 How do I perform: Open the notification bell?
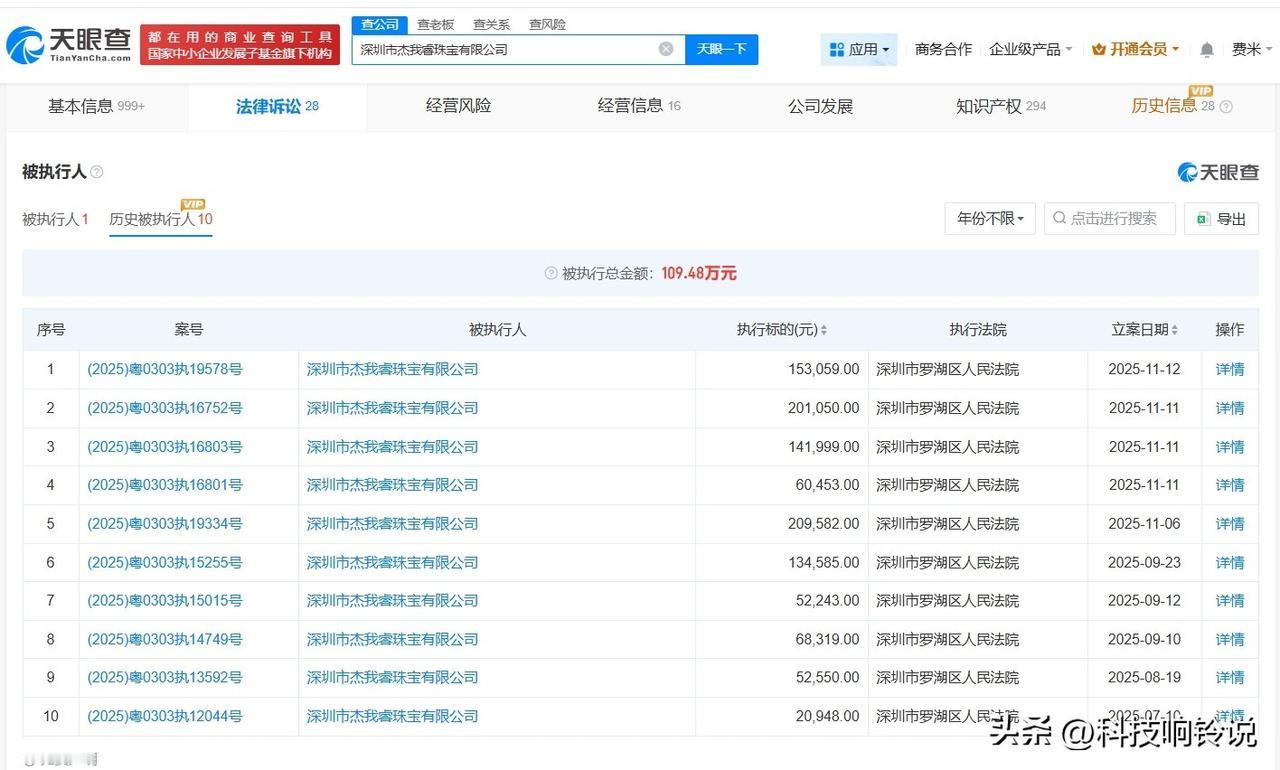1207,49
